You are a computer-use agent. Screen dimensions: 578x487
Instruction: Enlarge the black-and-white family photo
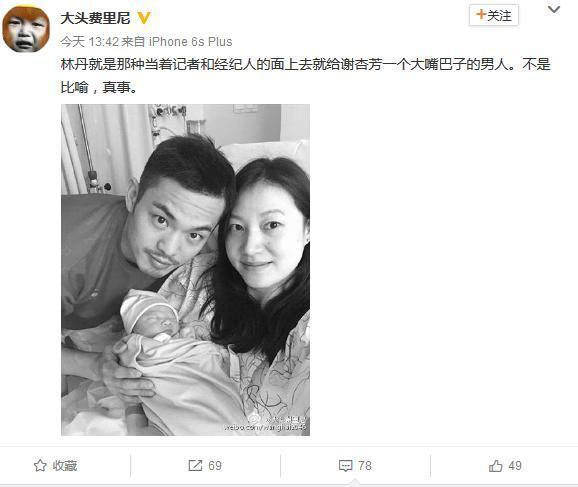click(x=185, y=270)
